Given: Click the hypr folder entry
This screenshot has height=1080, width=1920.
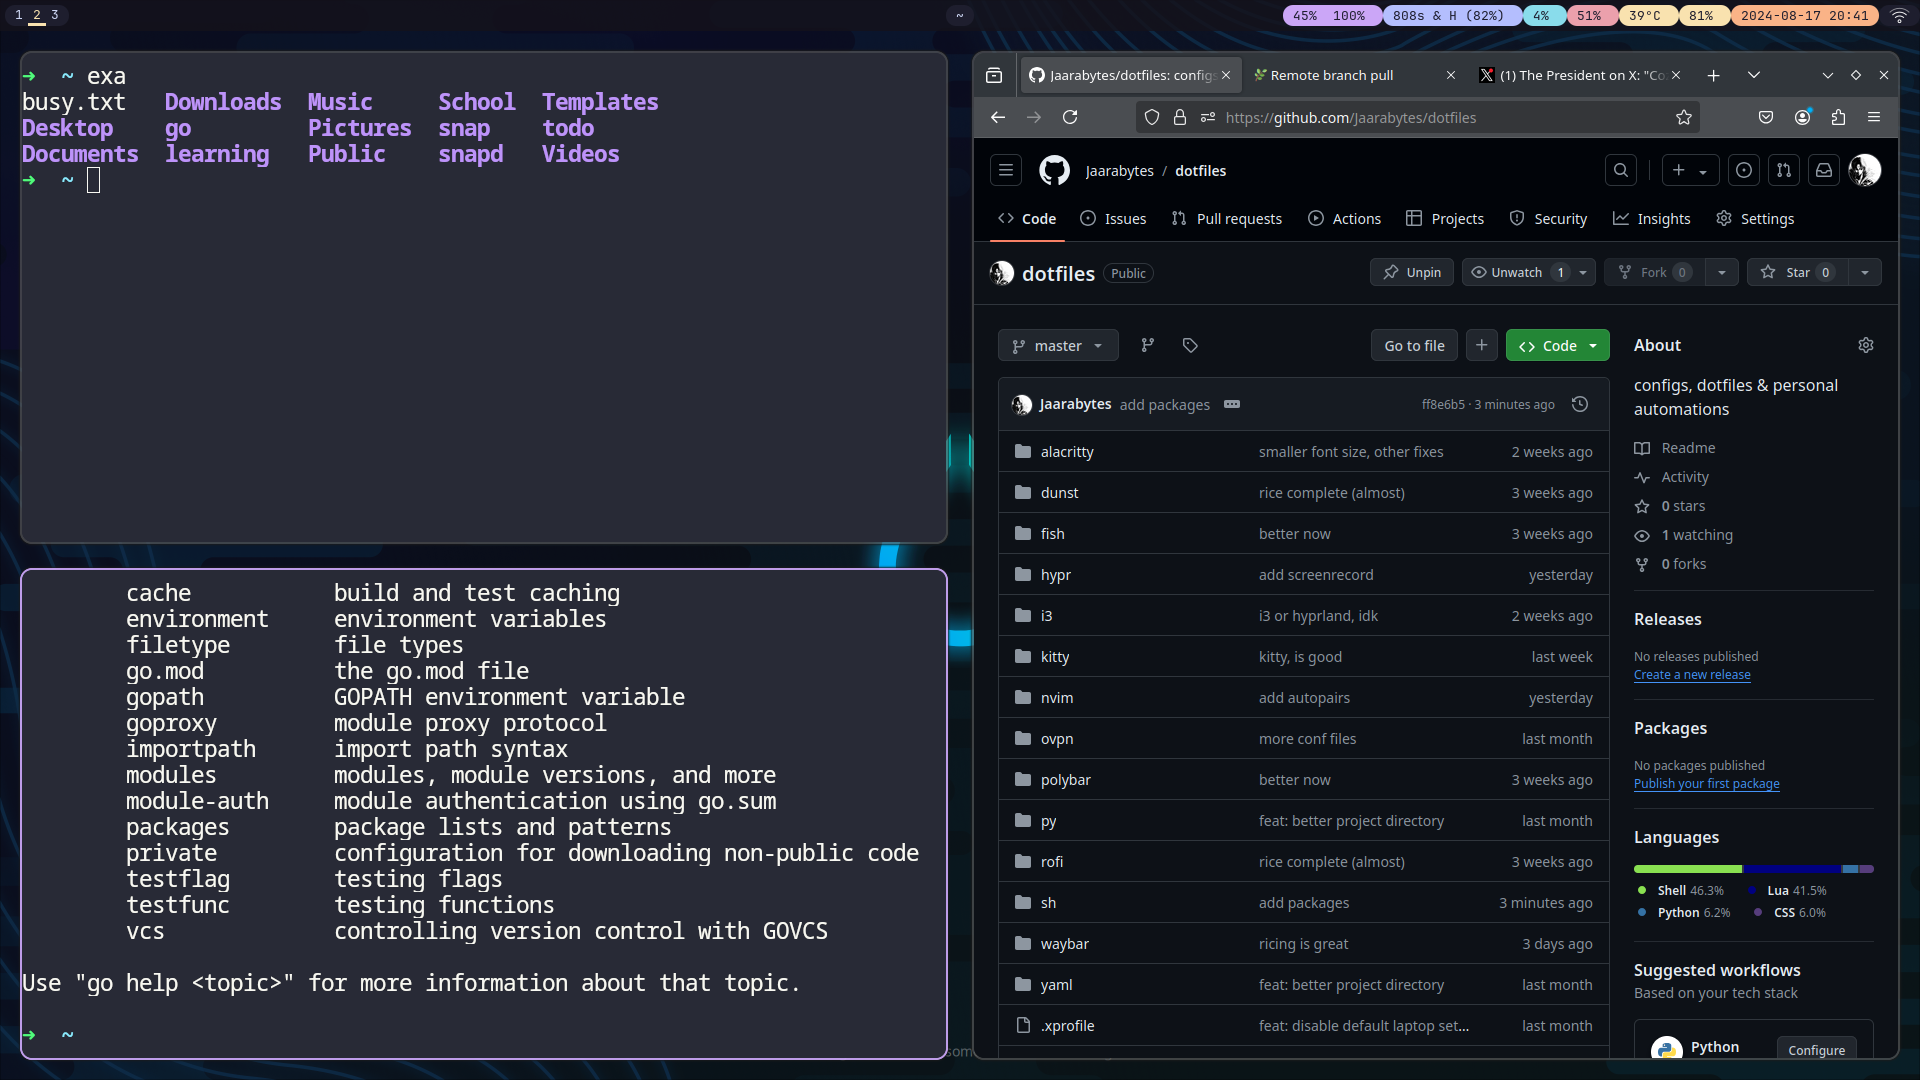Looking at the screenshot, I should (x=1055, y=574).
